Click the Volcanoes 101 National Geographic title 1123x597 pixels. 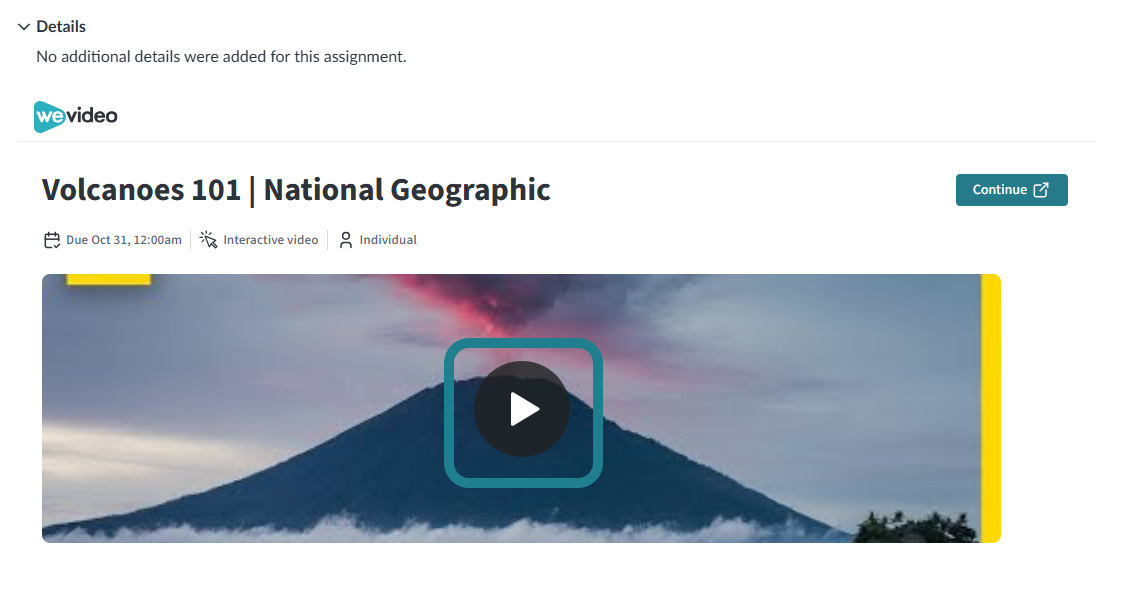pyautogui.click(x=296, y=190)
